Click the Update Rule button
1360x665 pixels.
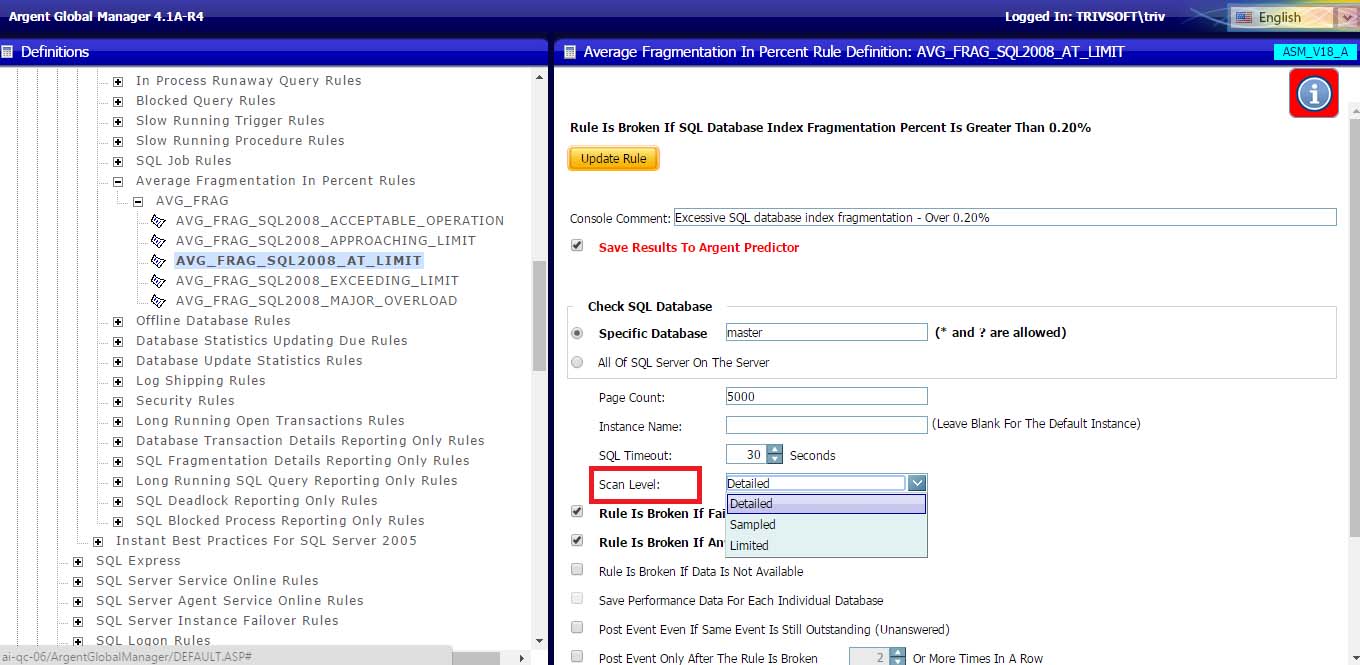point(614,159)
